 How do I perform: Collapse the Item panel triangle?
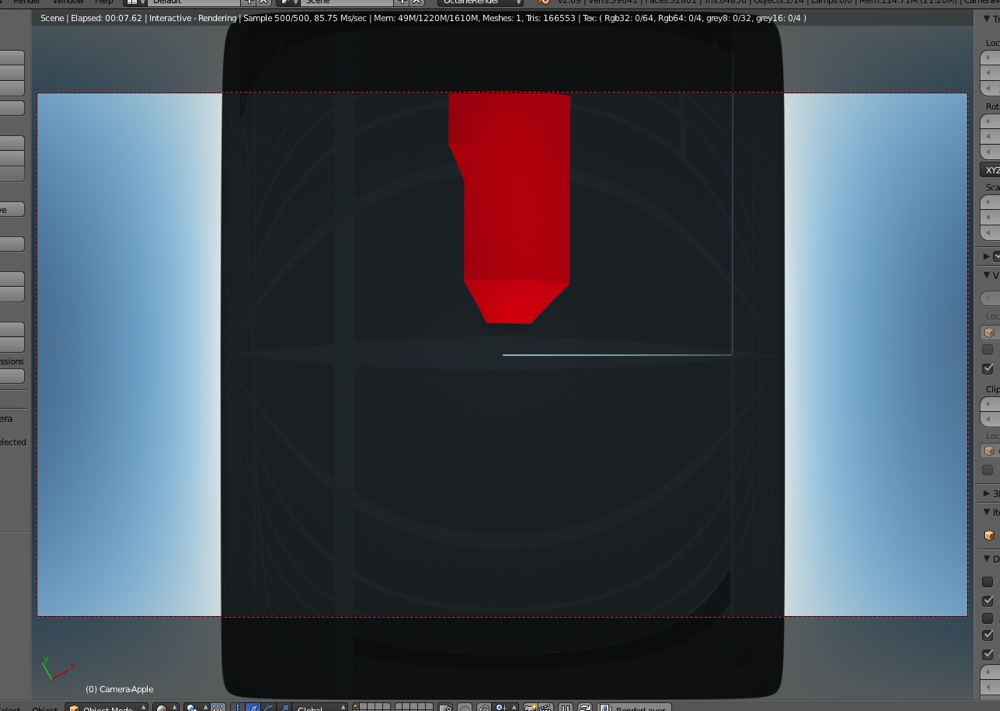pos(987,512)
